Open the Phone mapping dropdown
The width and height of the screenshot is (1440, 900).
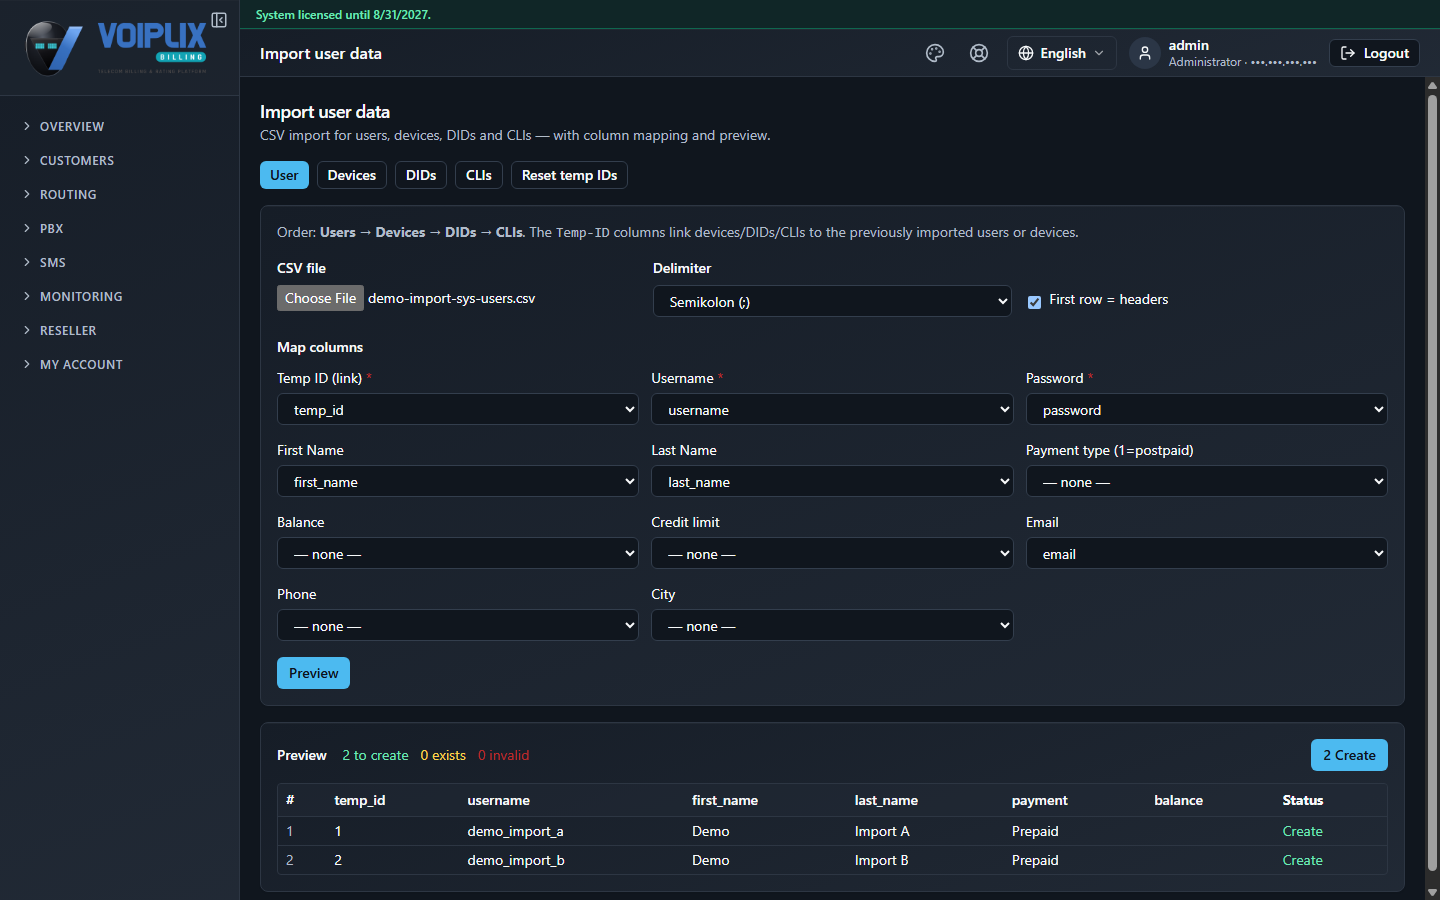click(458, 625)
